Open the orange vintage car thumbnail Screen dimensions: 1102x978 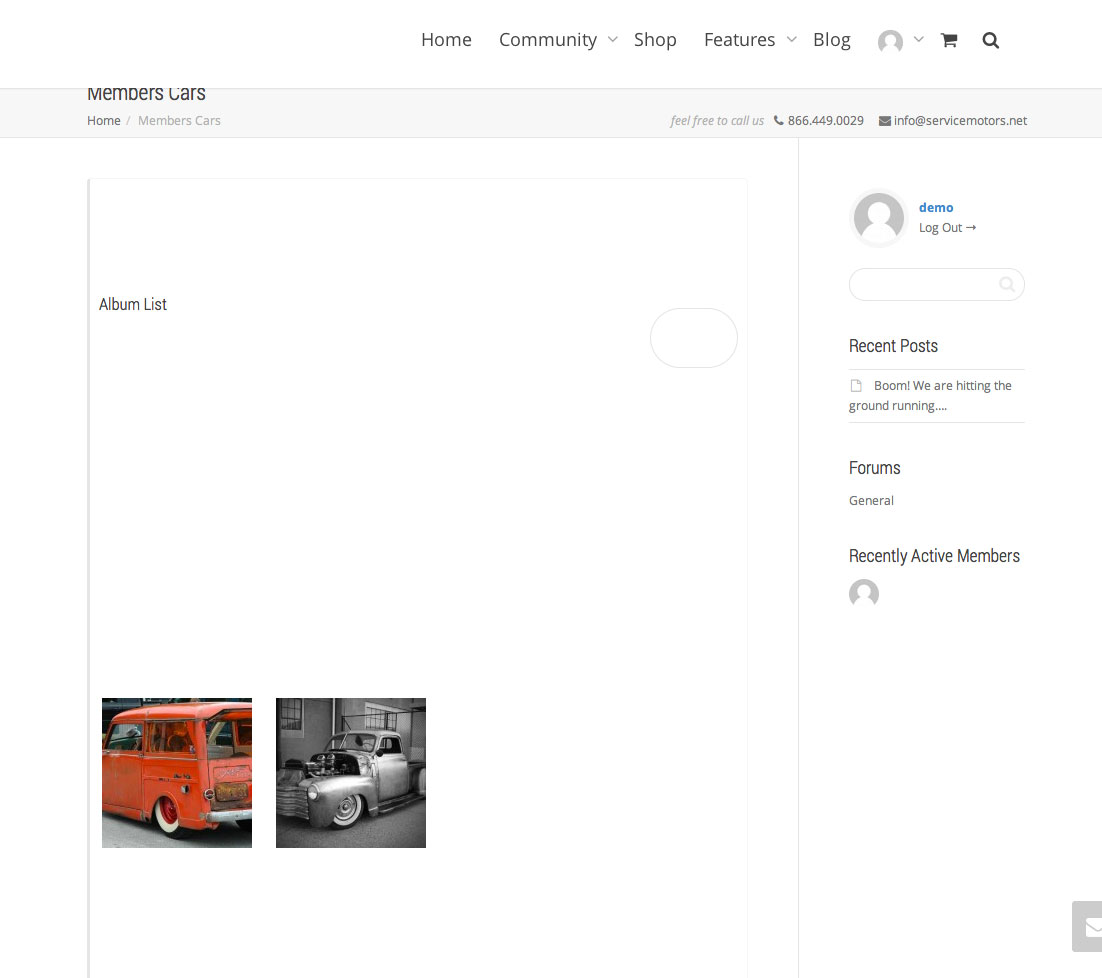coord(177,773)
